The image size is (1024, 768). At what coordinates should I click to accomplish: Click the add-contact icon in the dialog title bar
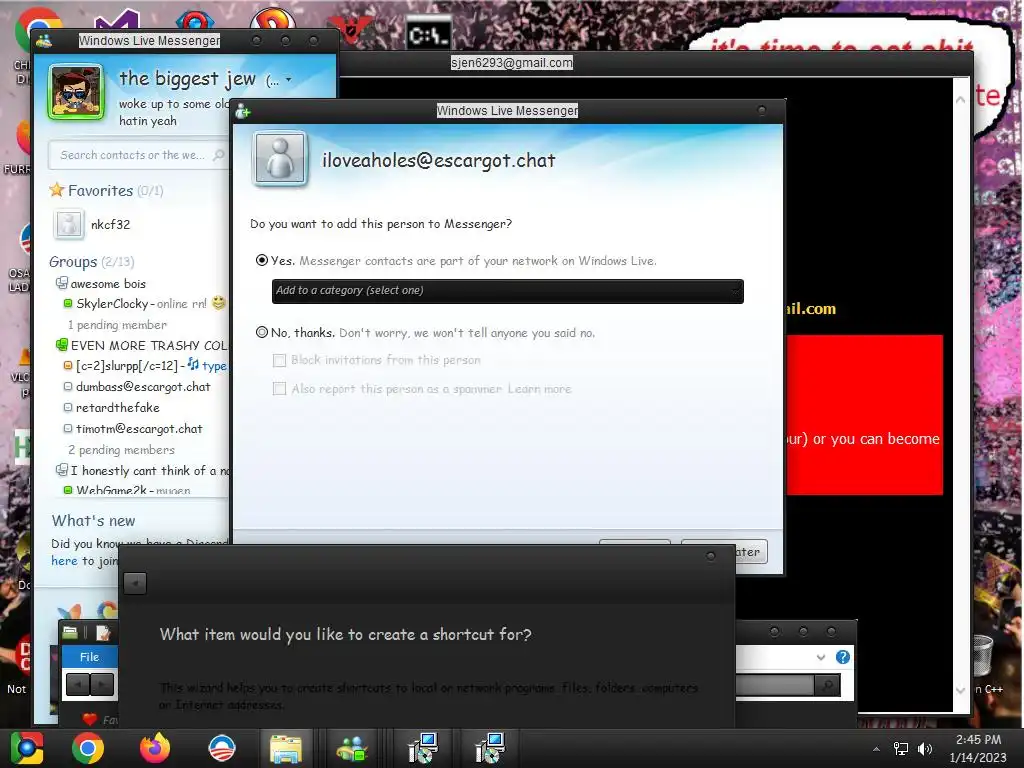pyautogui.click(x=242, y=111)
